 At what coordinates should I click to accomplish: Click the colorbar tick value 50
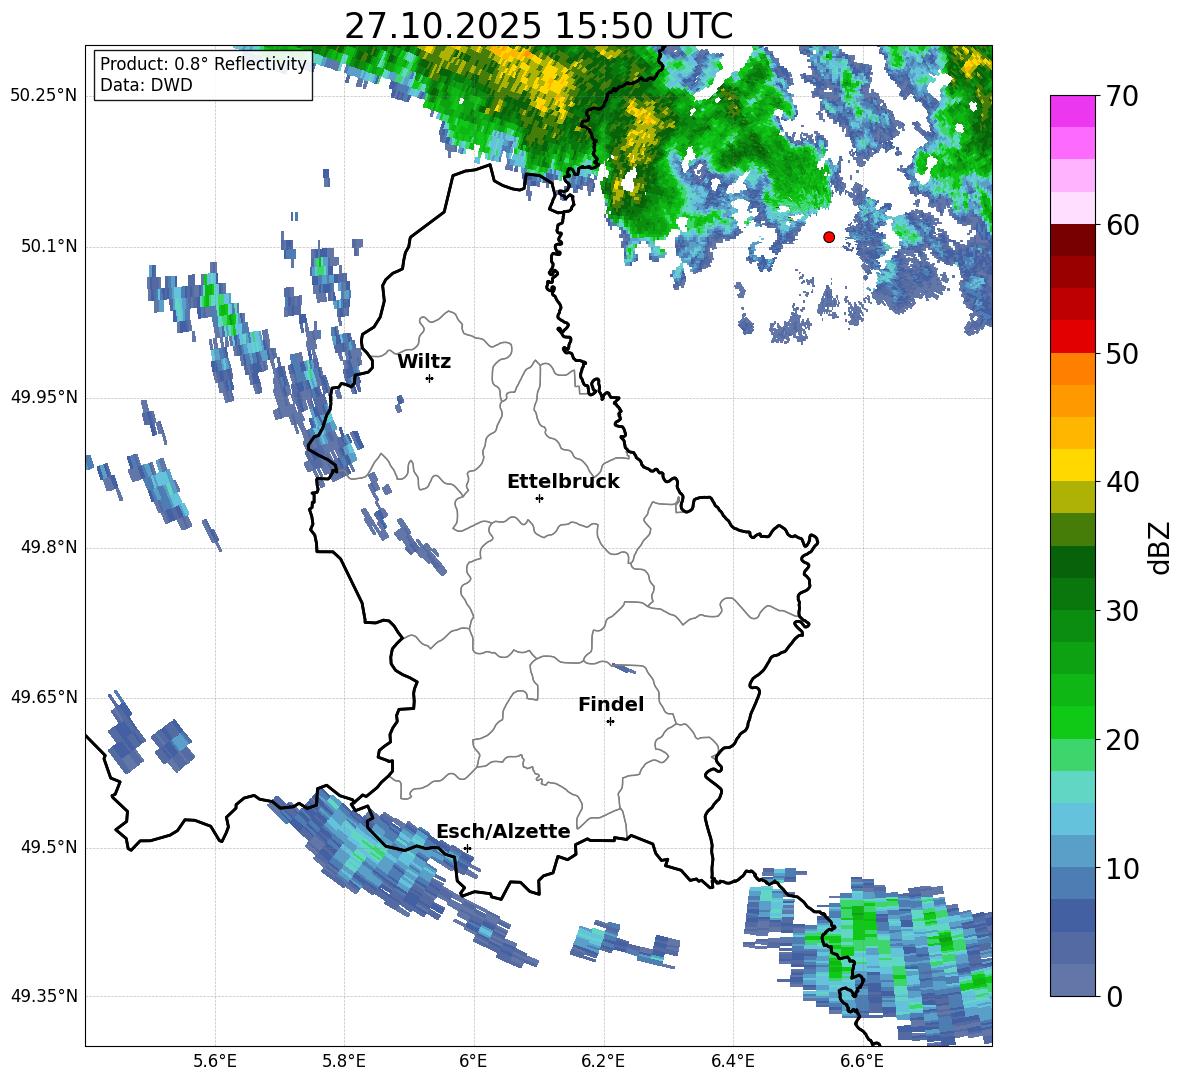[x=1121, y=353]
